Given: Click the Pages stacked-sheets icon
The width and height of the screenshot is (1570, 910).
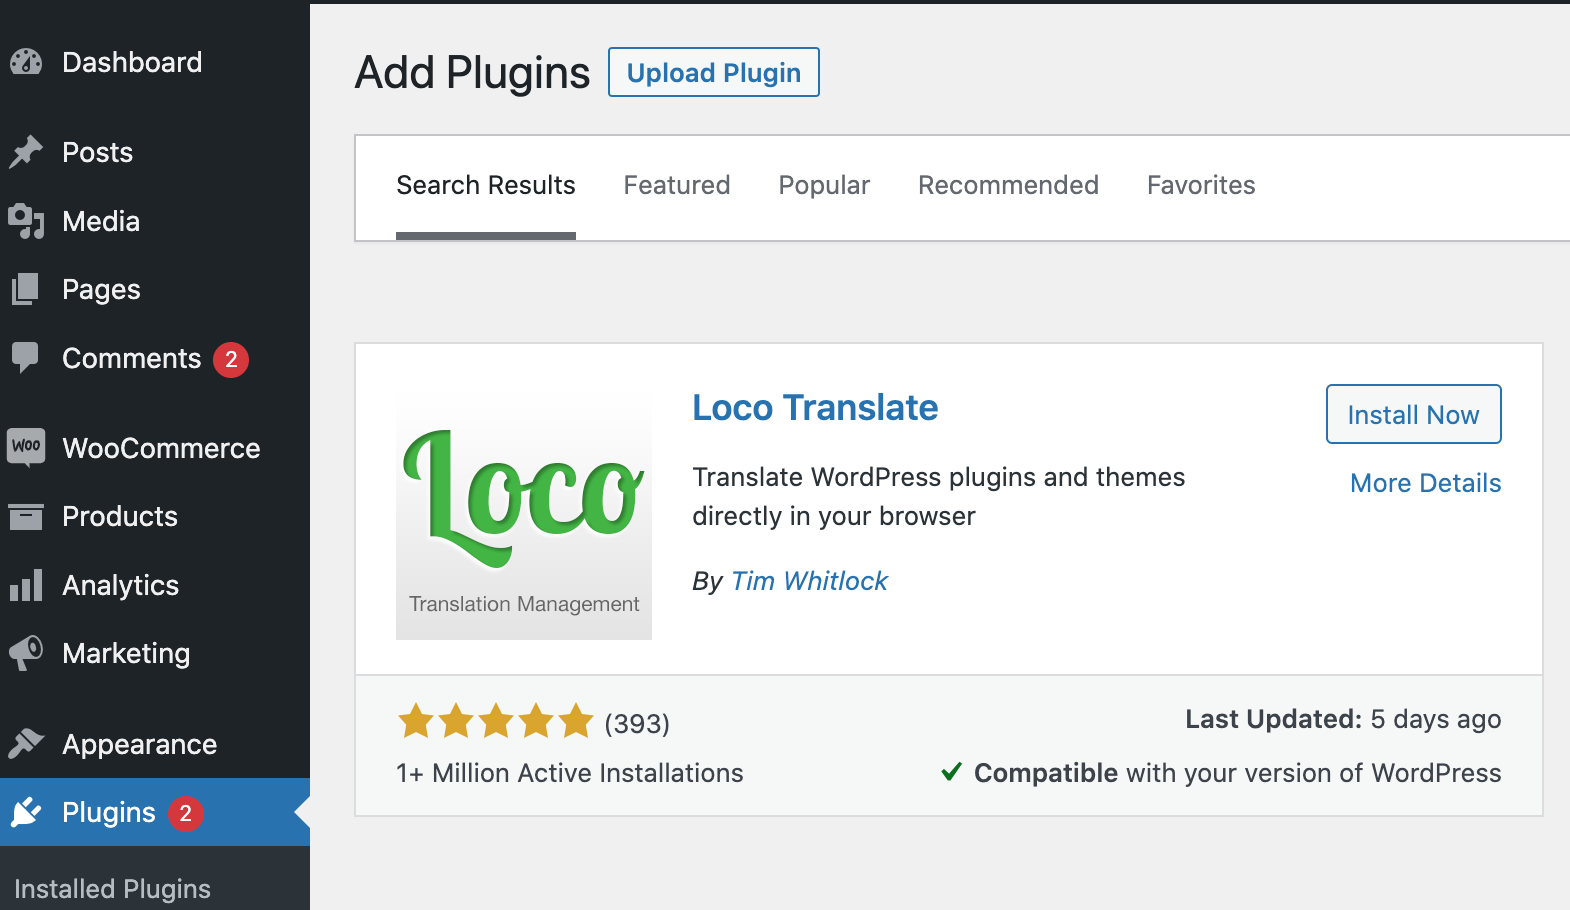Looking at the screenshot, I should pos(26,289).
